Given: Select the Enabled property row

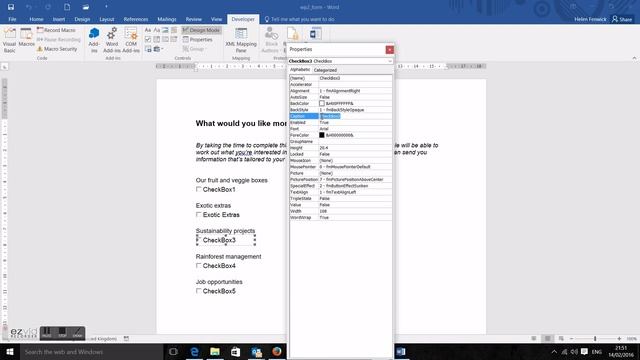Looking at the screenshot, I should click(x=340, y=122).
